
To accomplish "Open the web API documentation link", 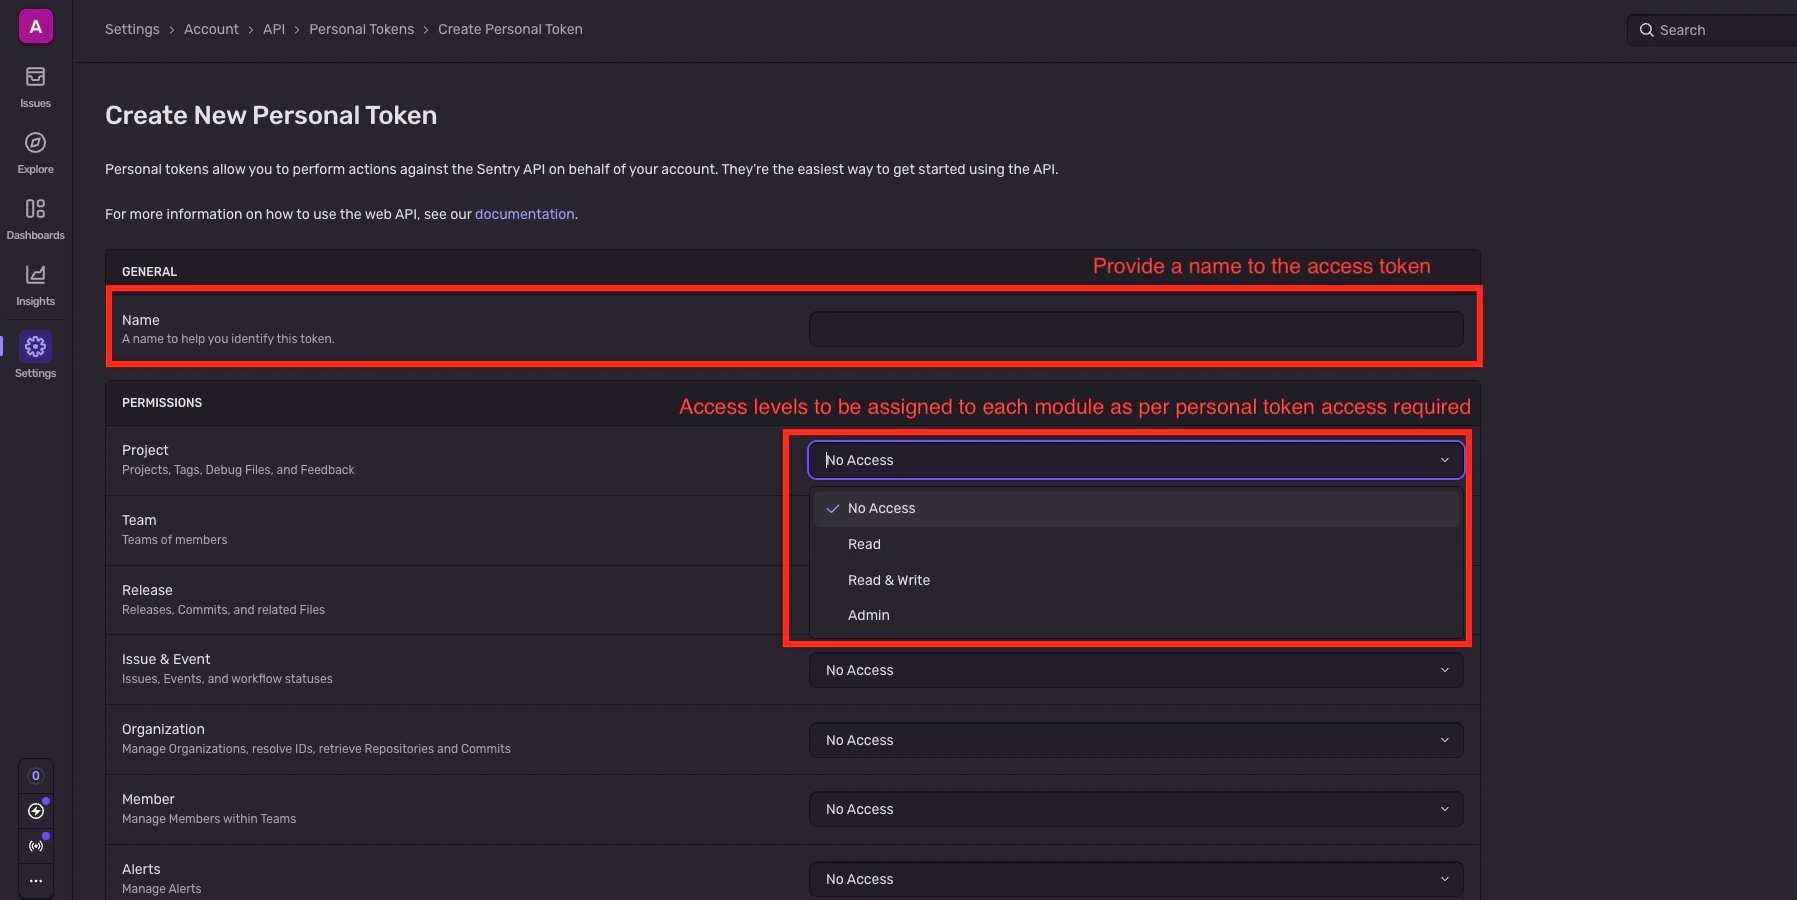I will pos(525,213).
